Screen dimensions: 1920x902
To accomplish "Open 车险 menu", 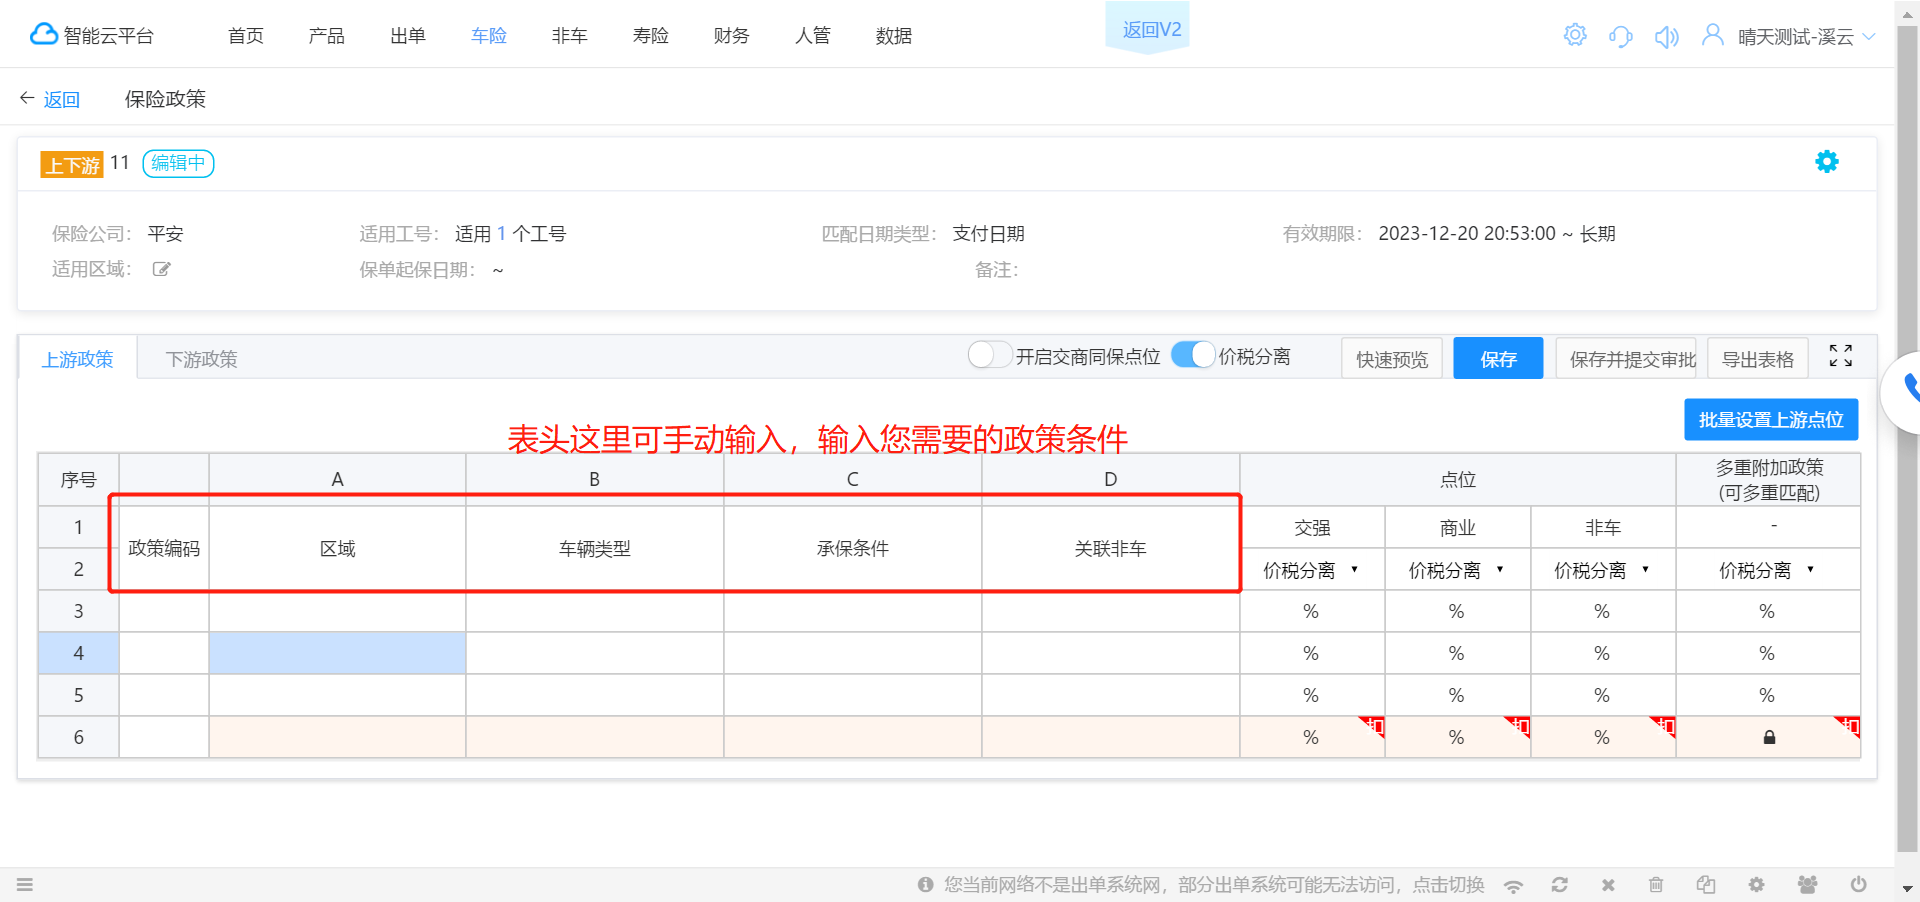I will coord(489,36).
